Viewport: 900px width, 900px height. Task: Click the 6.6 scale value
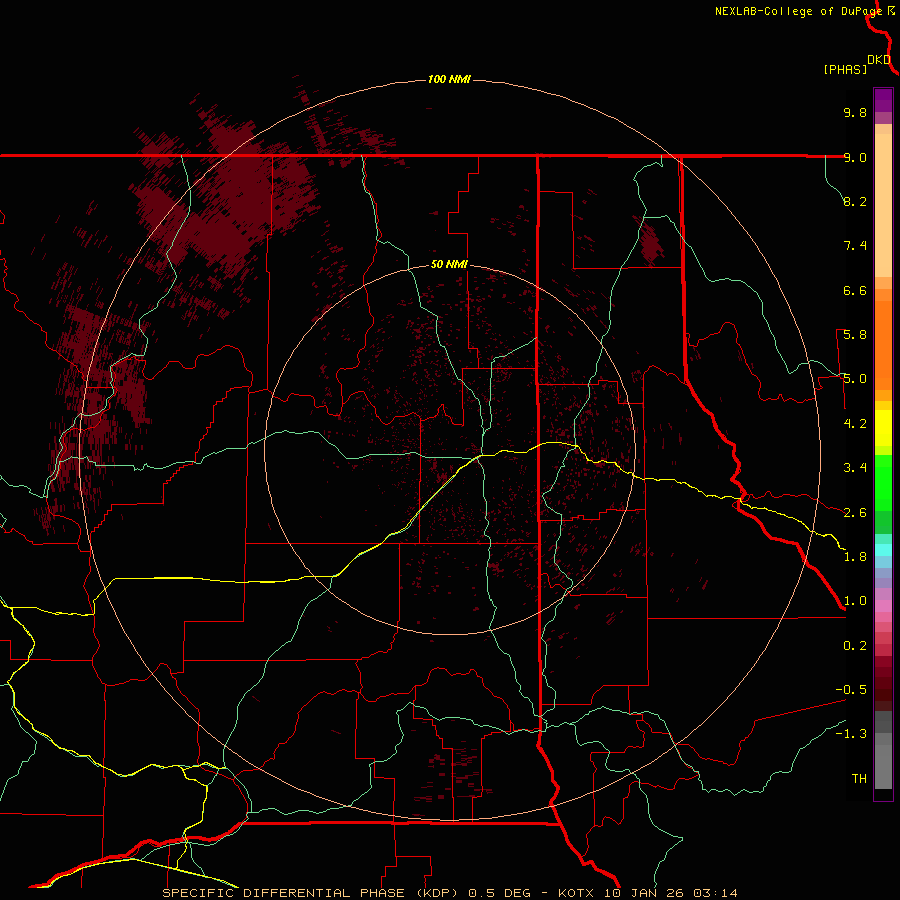coord(855,290)
